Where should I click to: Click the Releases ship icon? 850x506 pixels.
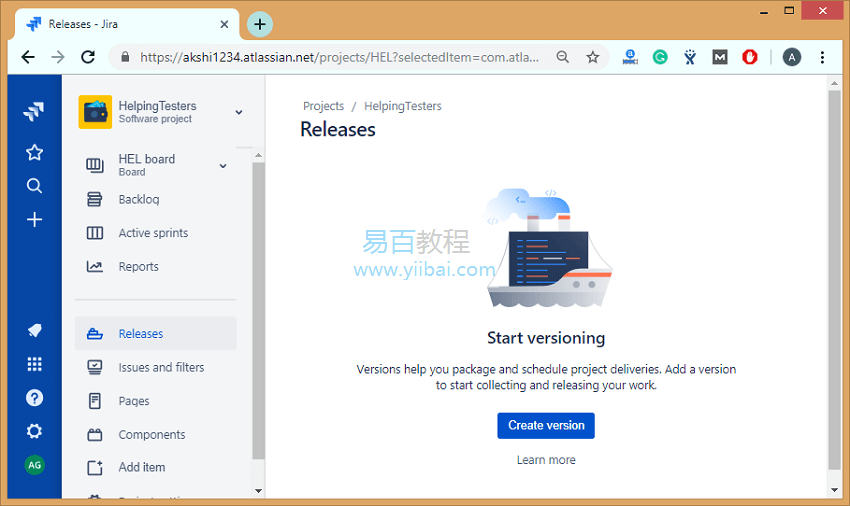pyautogui.click(x=95, y=334)
